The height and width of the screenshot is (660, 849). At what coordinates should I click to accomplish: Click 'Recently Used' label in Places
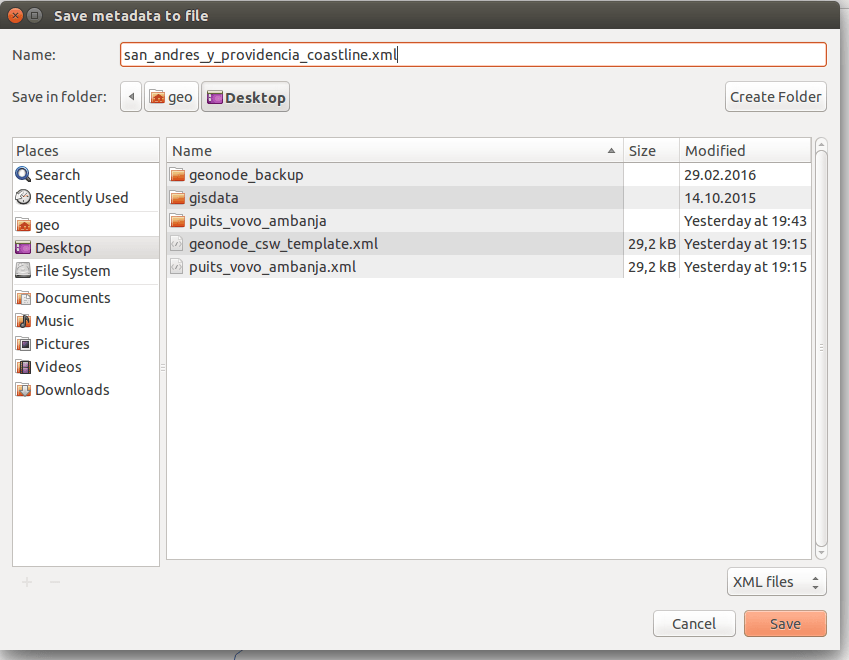[x=82, y=198]
